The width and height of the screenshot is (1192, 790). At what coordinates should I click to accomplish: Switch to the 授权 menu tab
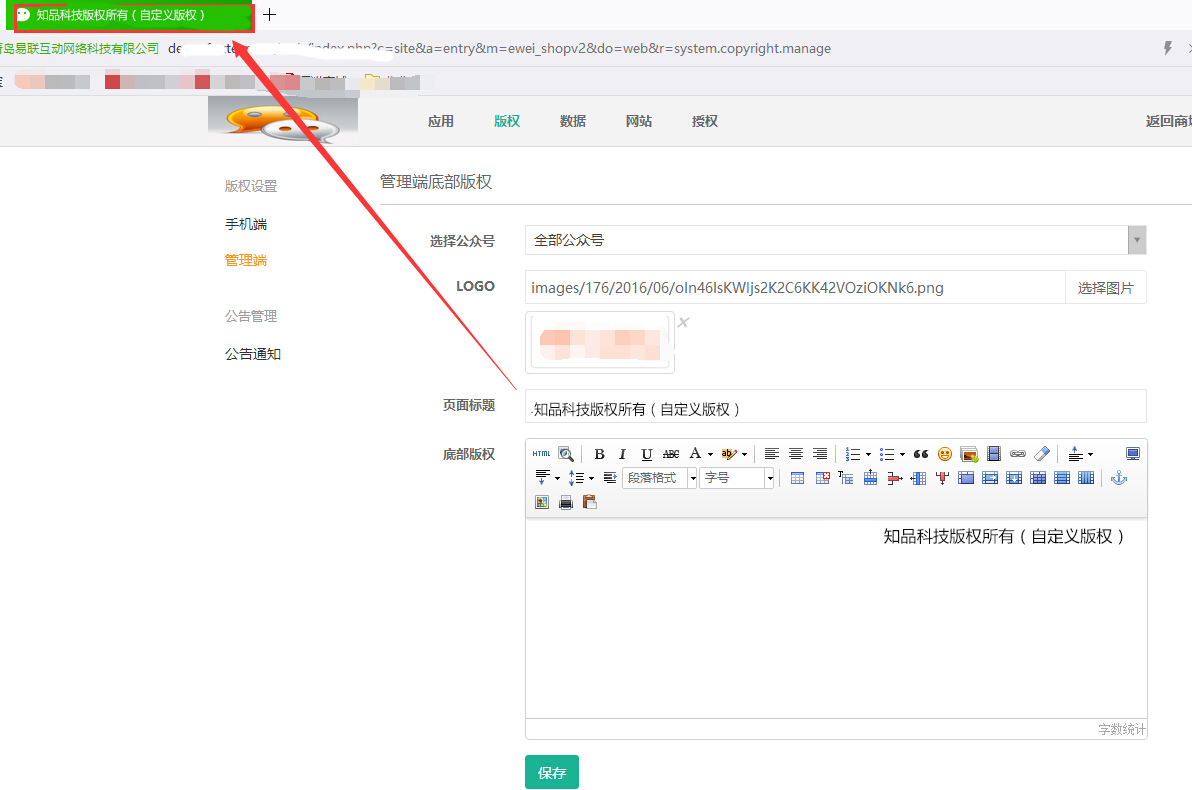[x=705, y=121]
